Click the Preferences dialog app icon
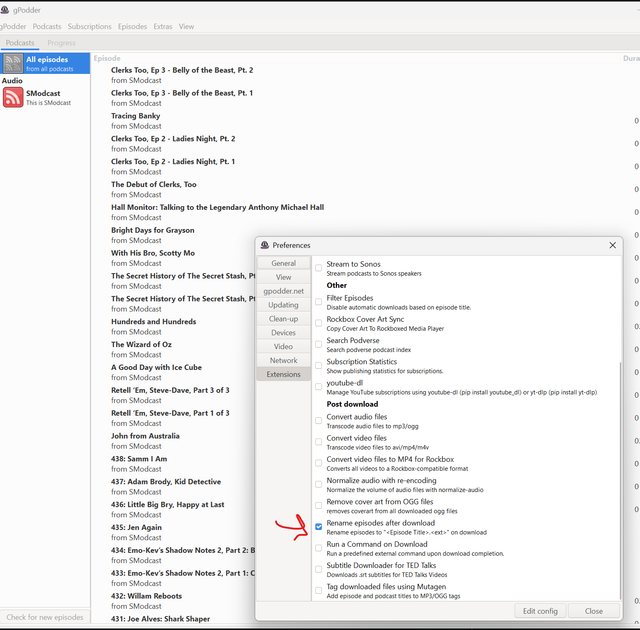The width and height of the screenshot is (640, 630). click(264, 245)
